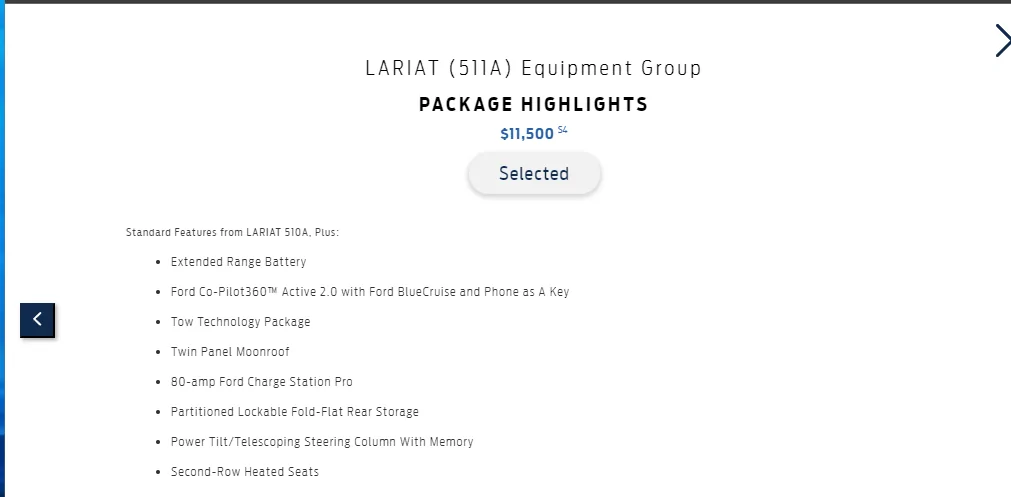
Task: Click the PACKAGE HIGHLIGHTS heading
Action: (x=533, y=104)
